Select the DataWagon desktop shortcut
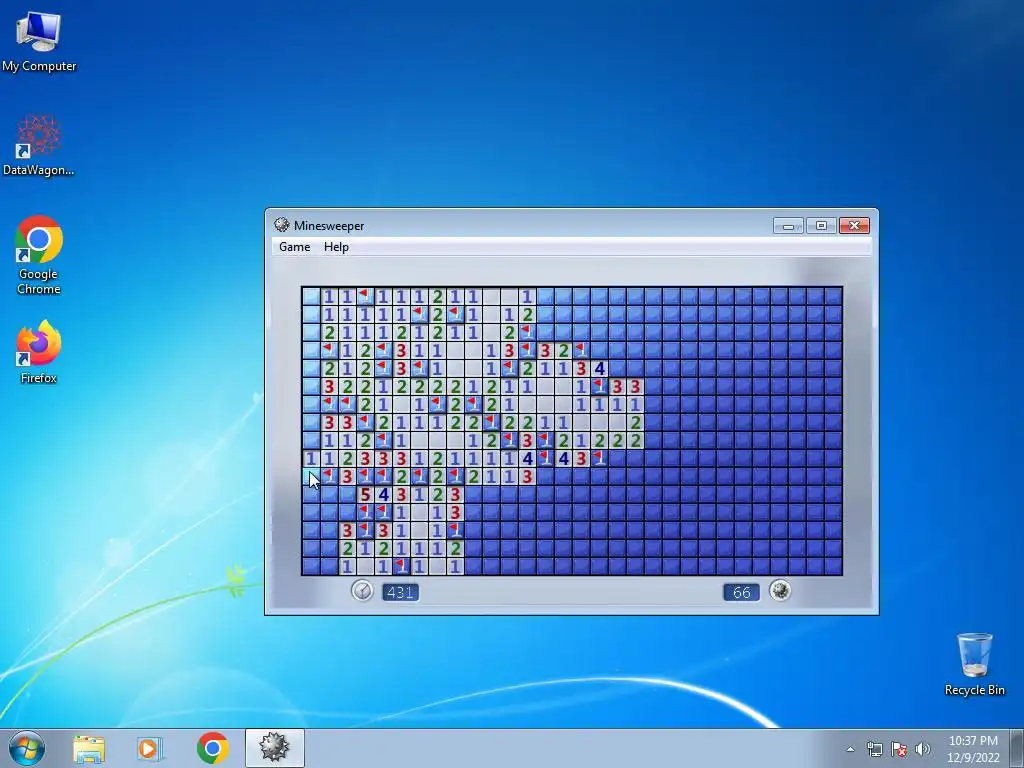This screenshot has width=1024, height=768. pyautogui.click(x=39, y=145)
